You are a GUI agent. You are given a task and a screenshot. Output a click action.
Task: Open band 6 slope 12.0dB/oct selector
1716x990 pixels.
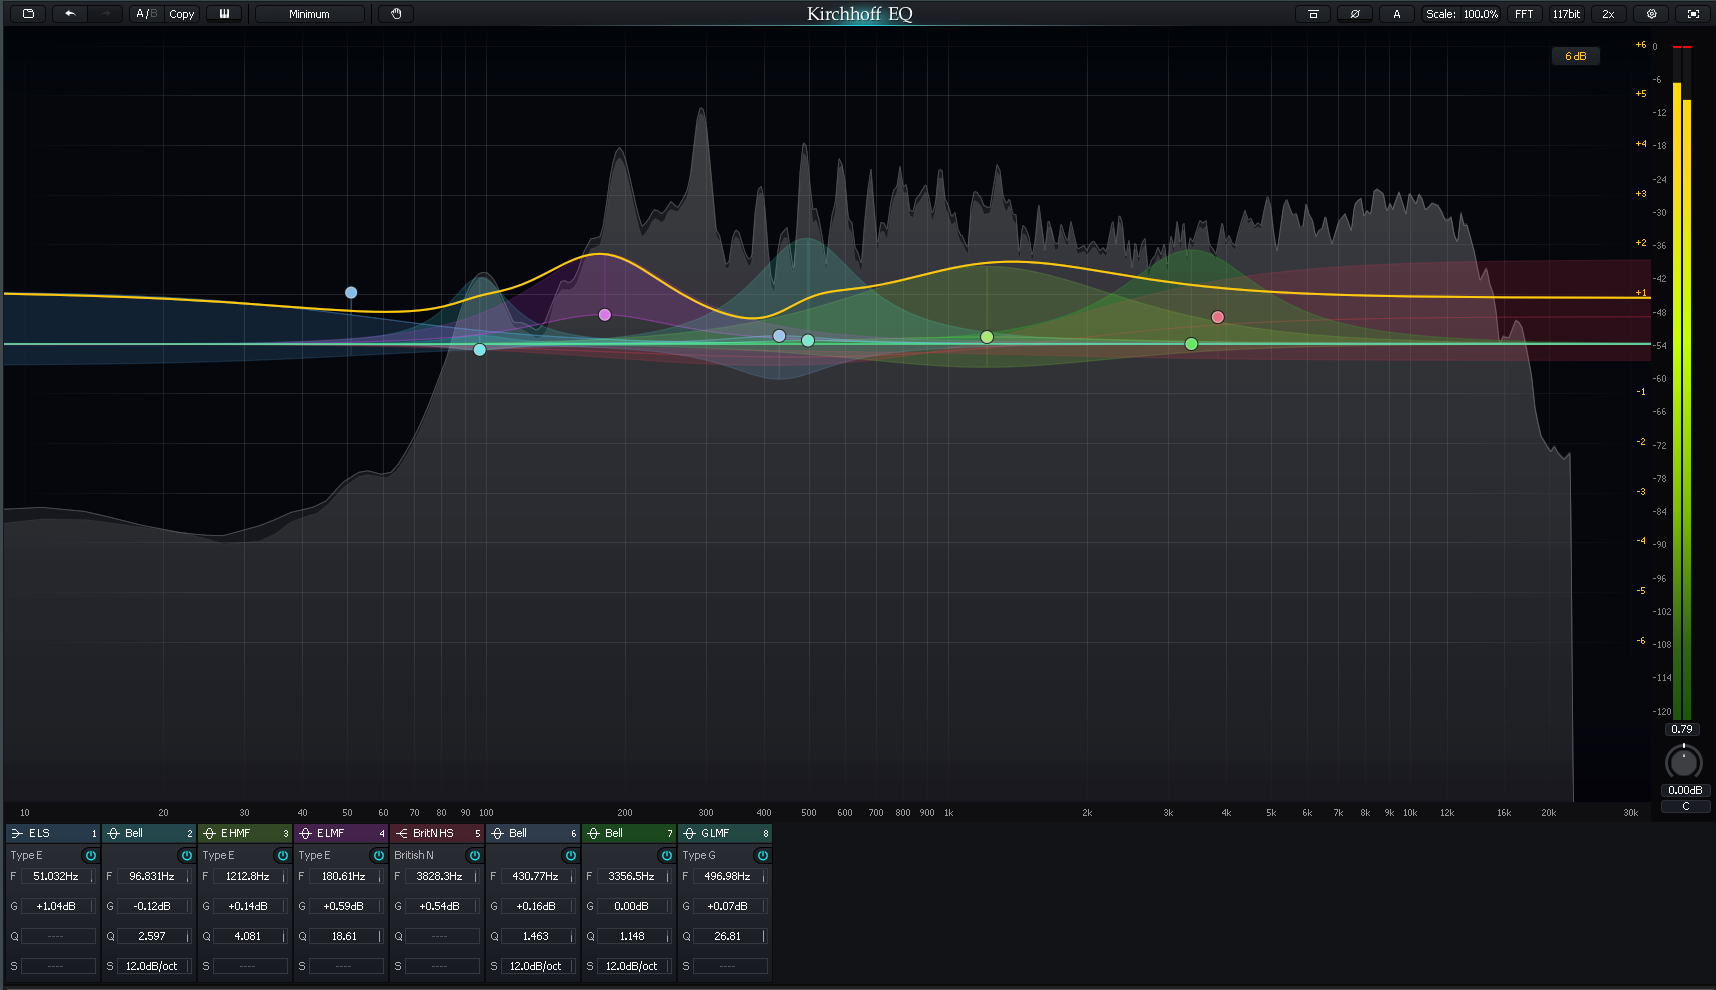[536, 966]
